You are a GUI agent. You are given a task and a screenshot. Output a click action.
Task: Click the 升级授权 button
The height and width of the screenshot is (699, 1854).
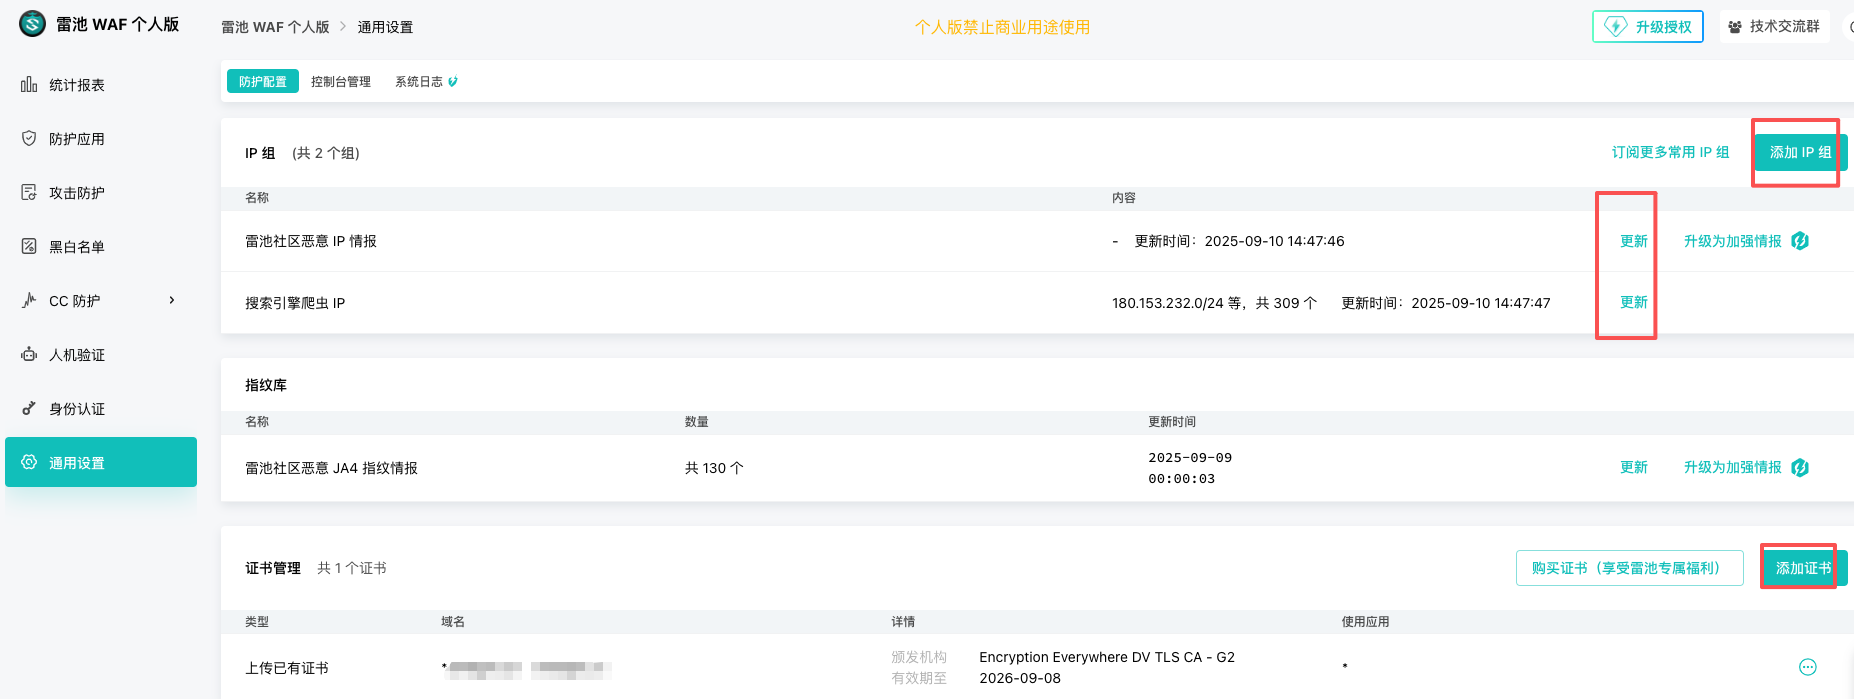[1648, 27]
